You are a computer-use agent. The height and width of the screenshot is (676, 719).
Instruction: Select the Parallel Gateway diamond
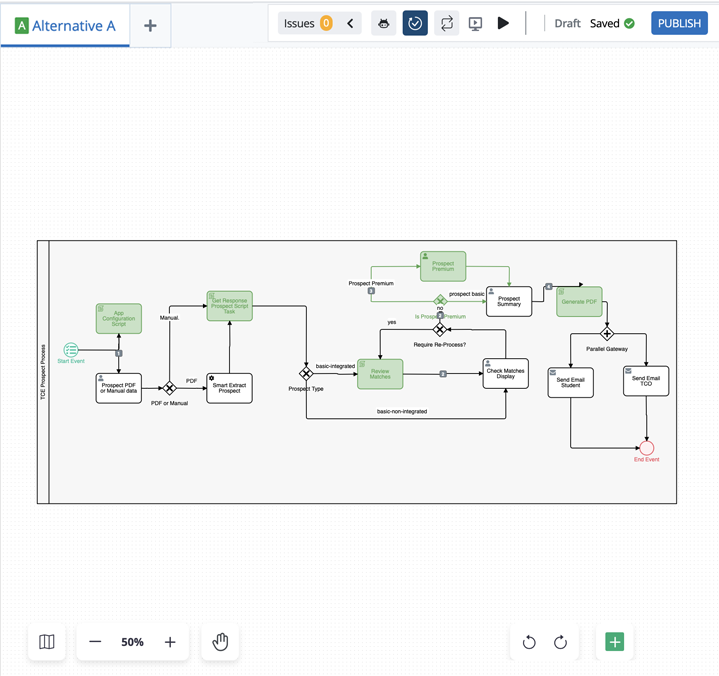pyautogui.click(x=607, y=333)
